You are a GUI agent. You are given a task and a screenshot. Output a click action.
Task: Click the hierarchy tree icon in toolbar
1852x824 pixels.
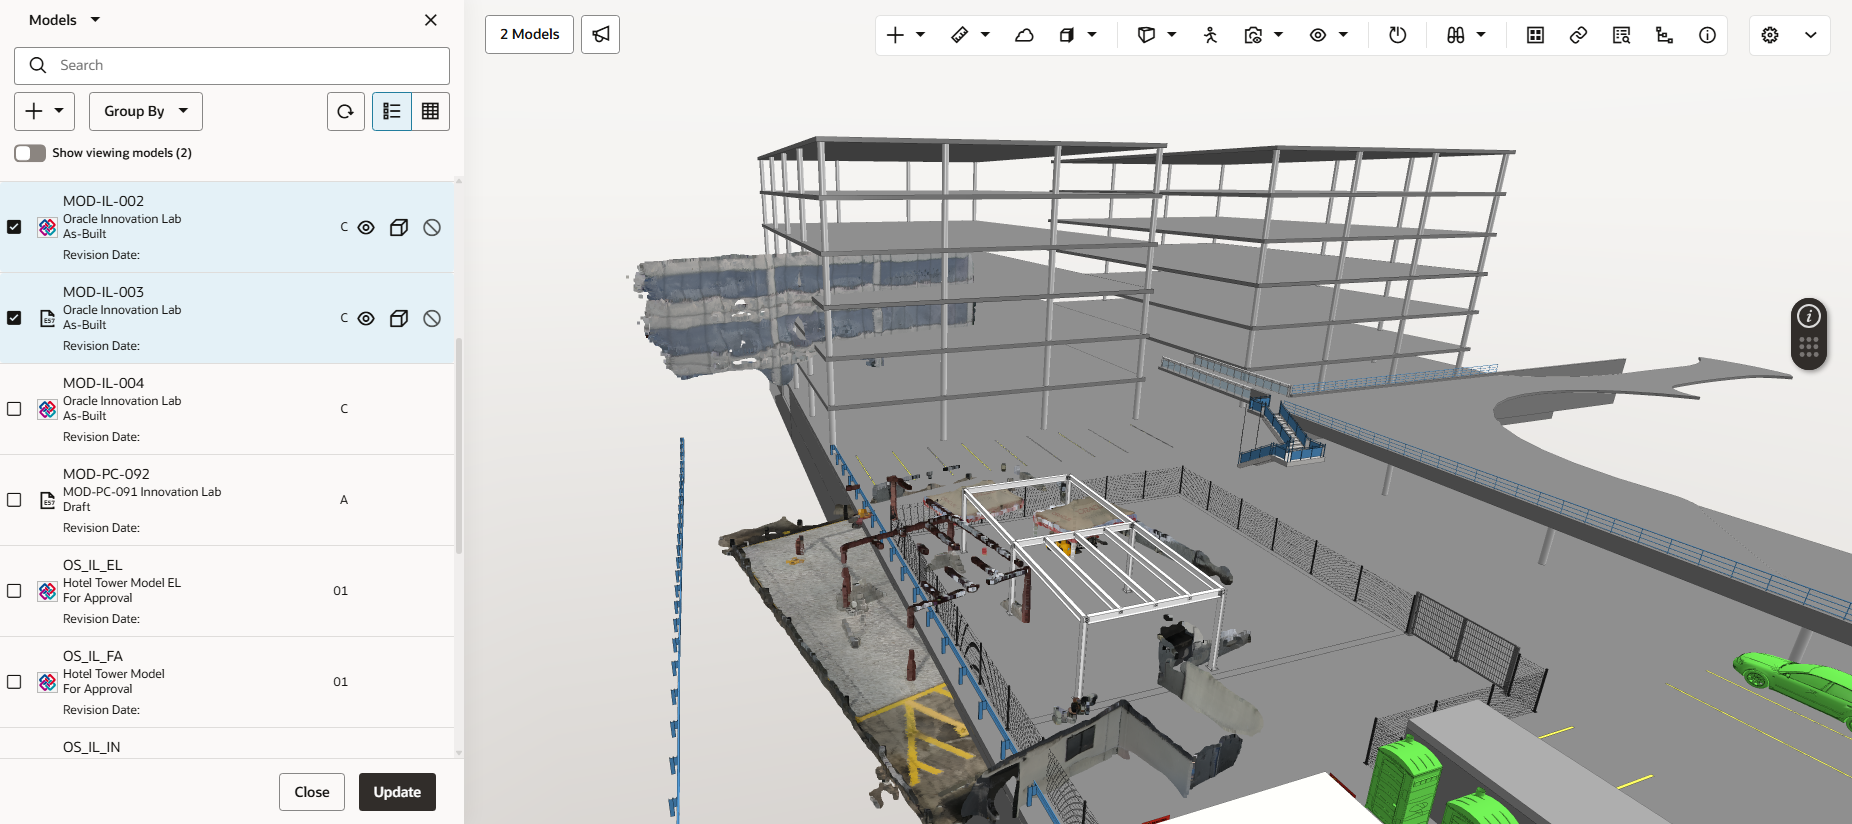pyautogui.click(x=1664, y=35)
